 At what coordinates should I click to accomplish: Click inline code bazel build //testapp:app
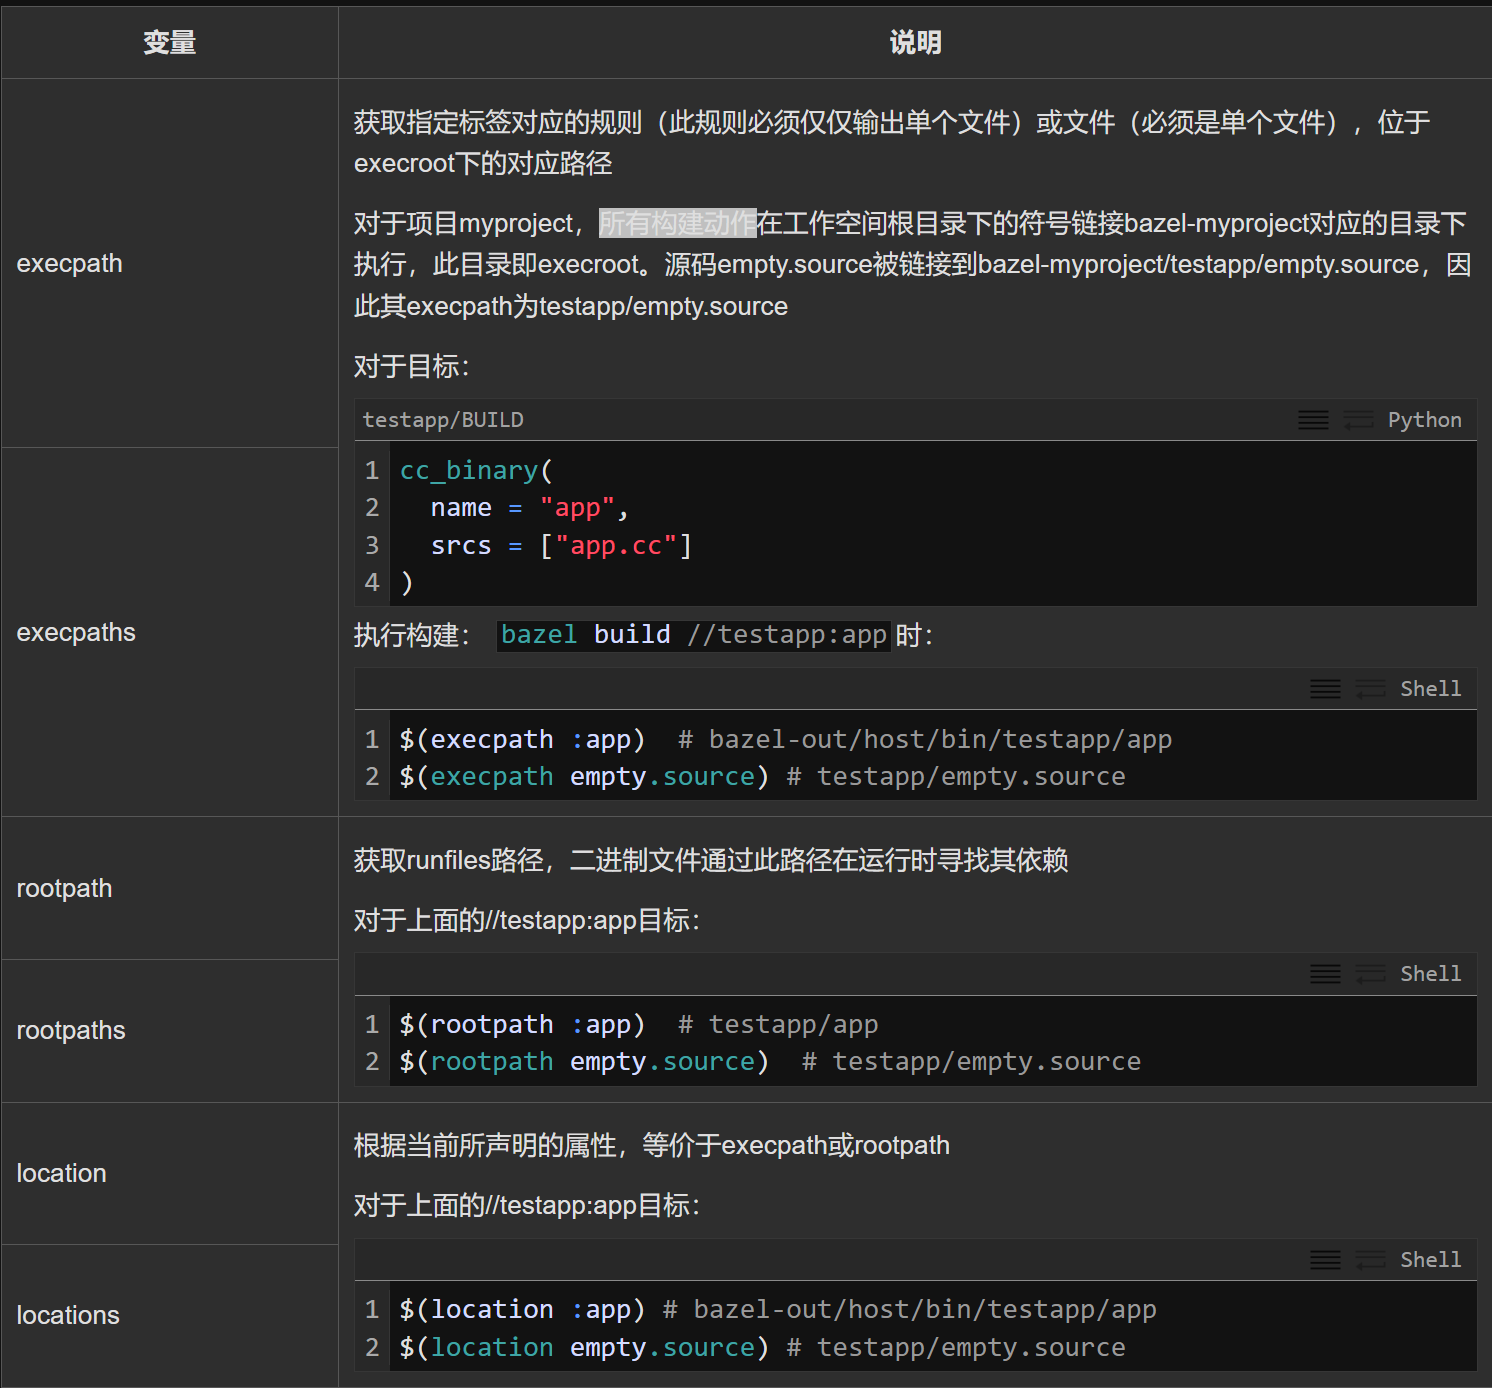(694, 635)
